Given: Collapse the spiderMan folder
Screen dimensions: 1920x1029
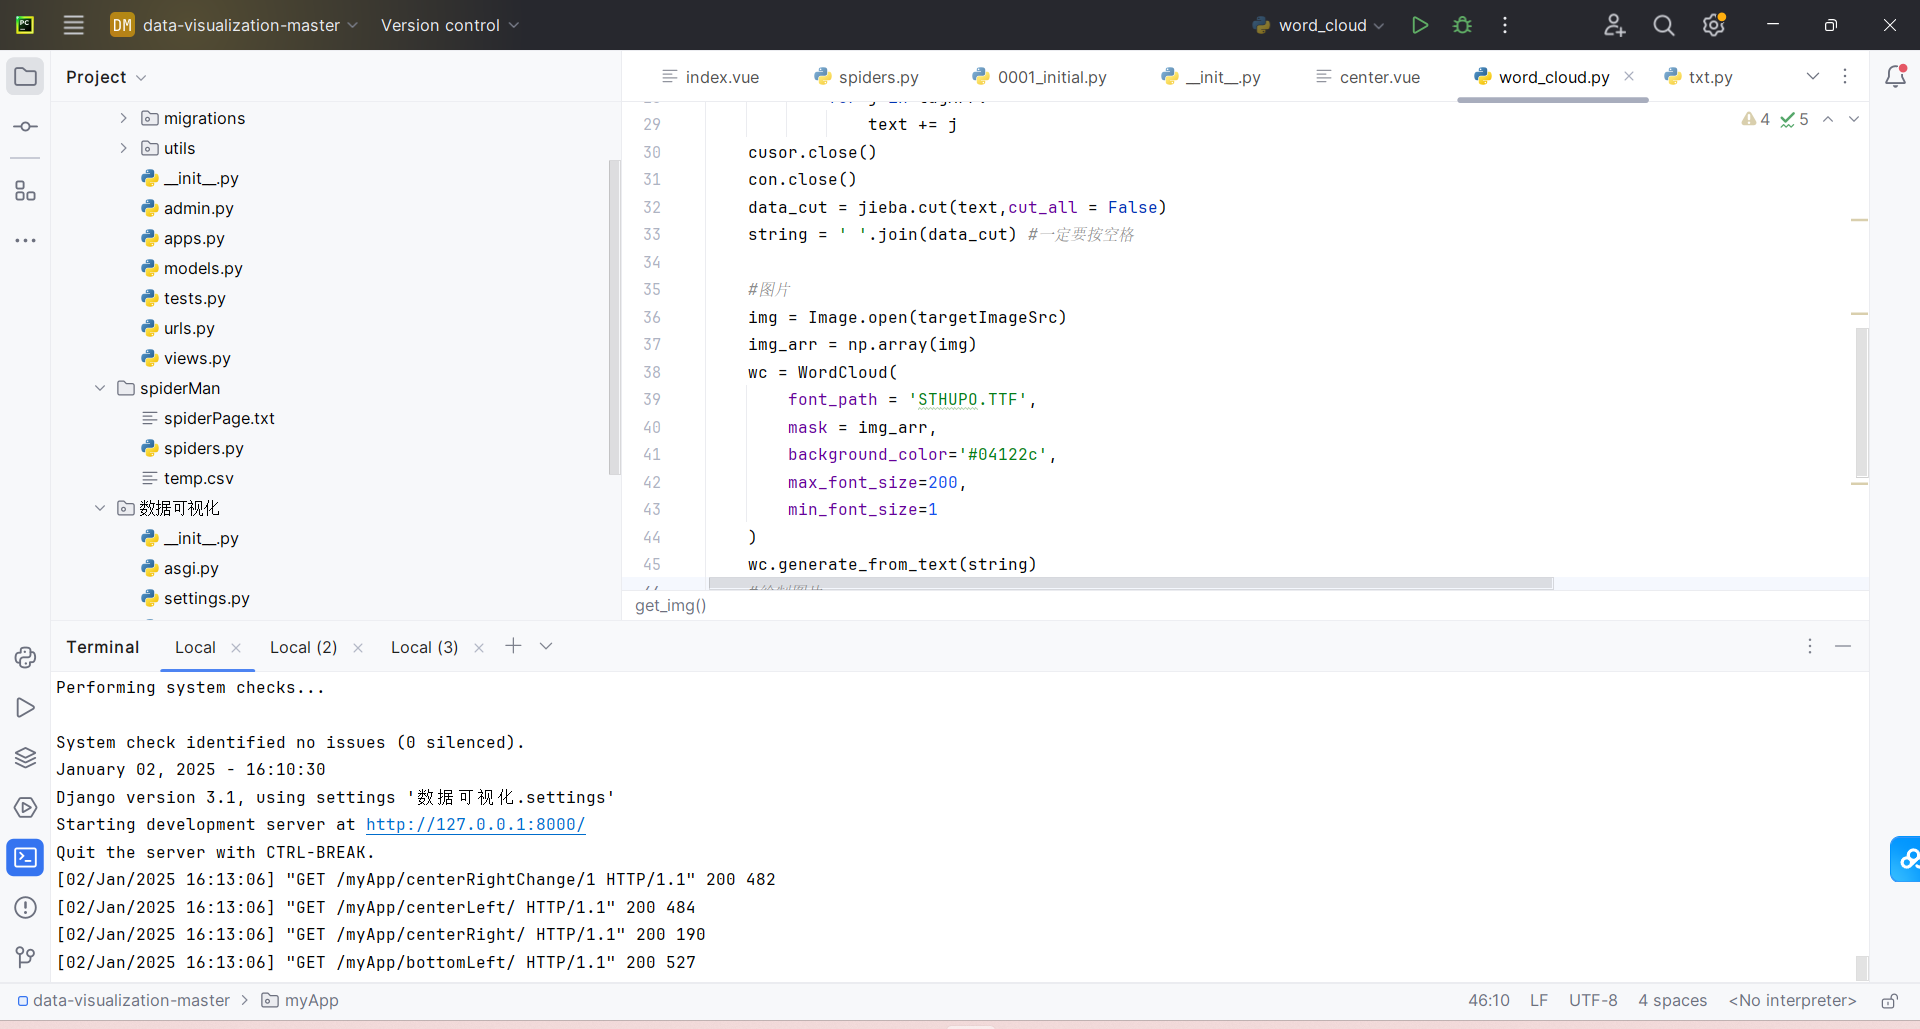Looking at the screenshot, I should [x=100, y=388].
